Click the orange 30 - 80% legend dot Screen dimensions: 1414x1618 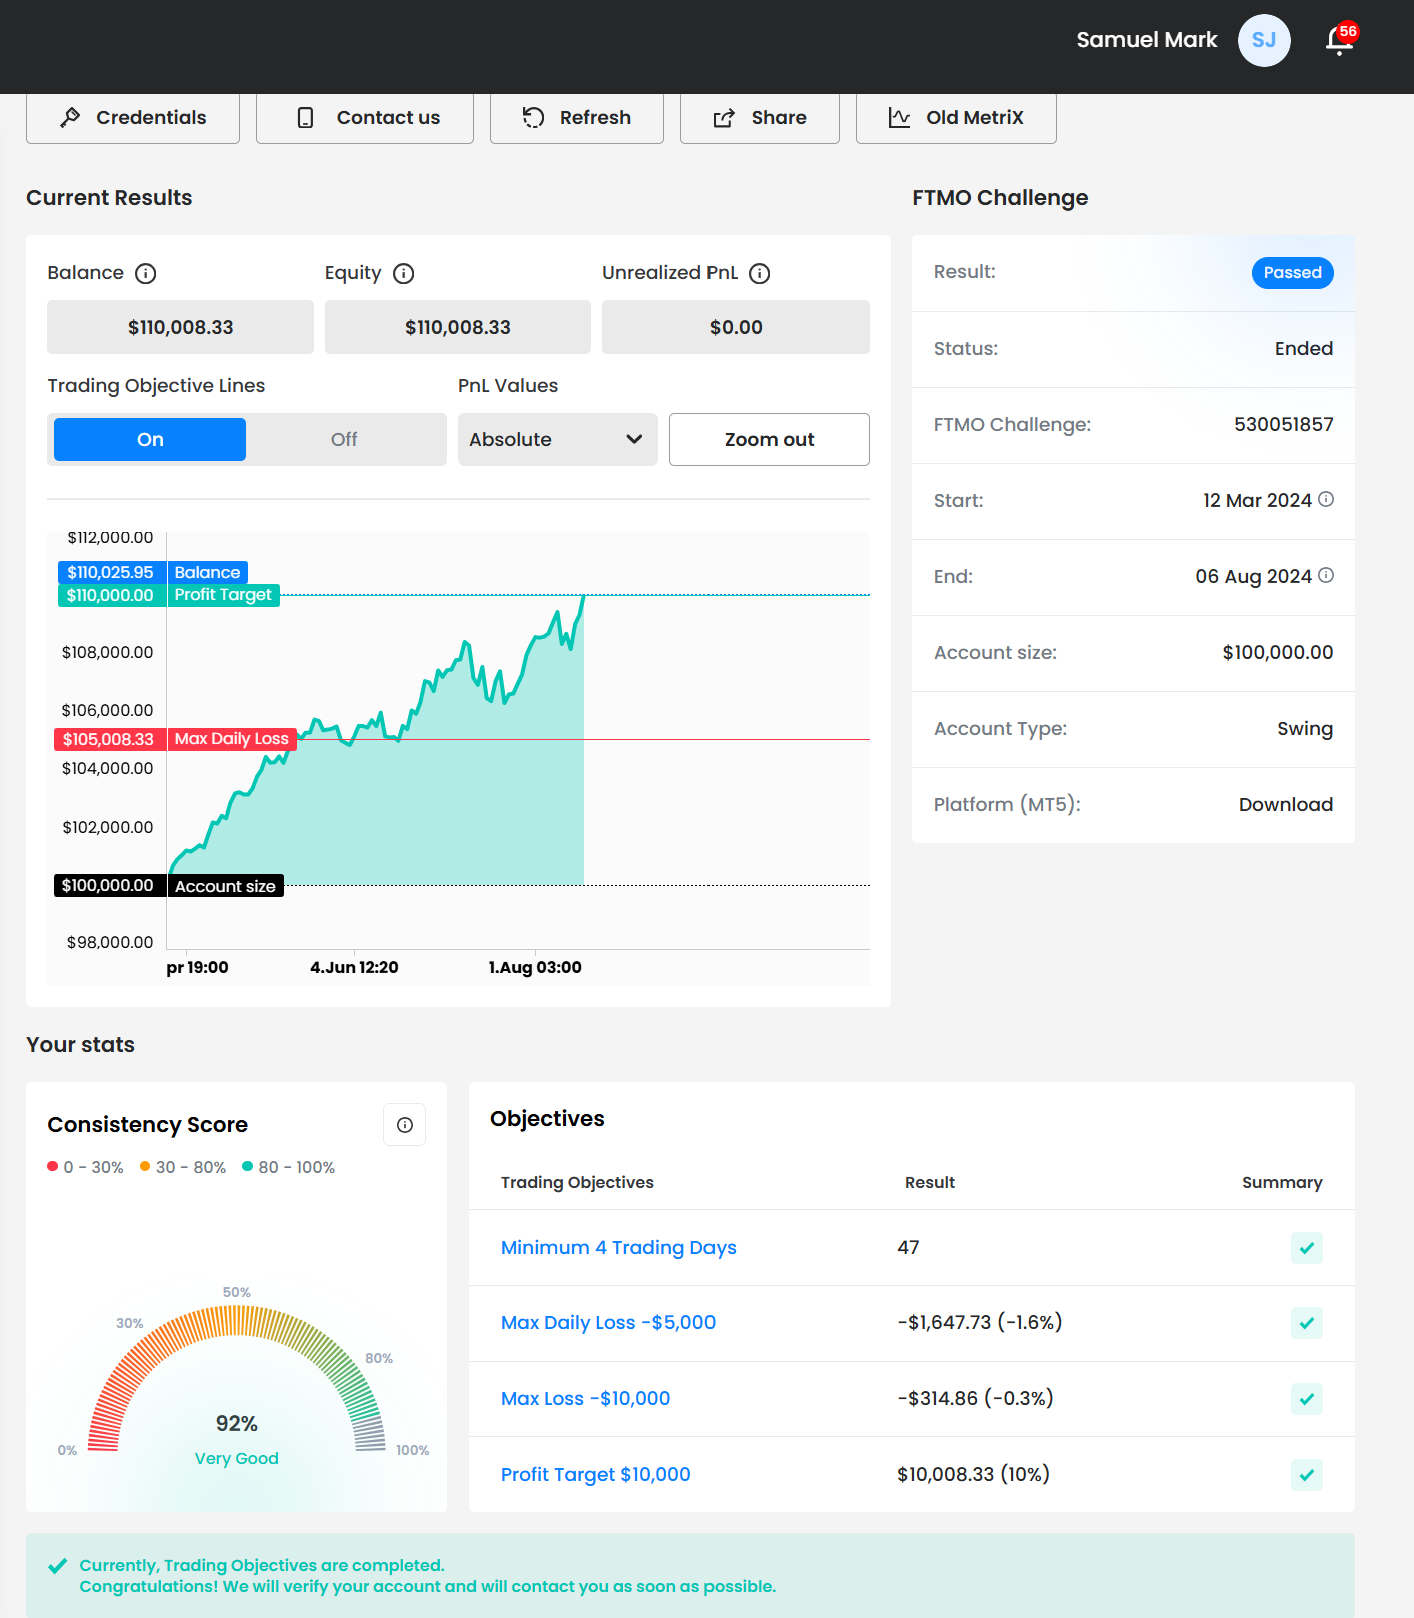point(145,1166)
